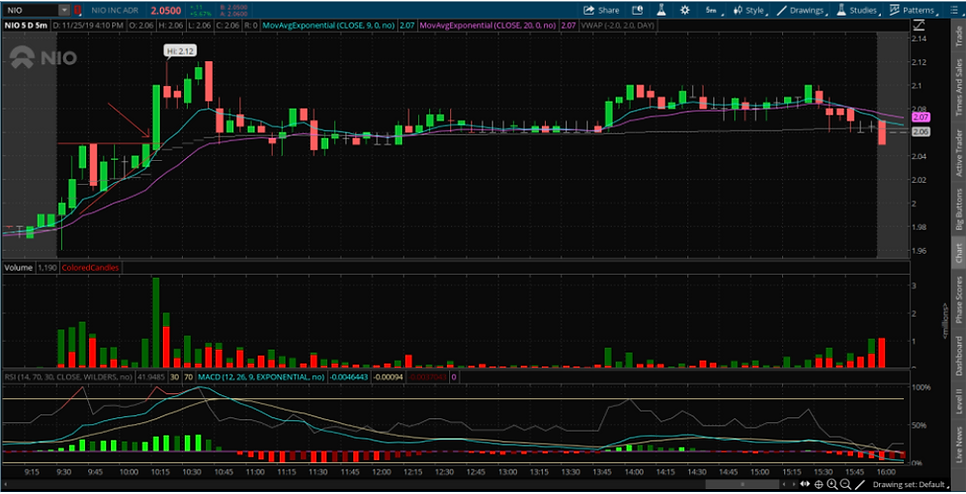The image size is (966, 494).
Task: Expand the NIO symbol dropdown arrow
Action: pos(65,10)
